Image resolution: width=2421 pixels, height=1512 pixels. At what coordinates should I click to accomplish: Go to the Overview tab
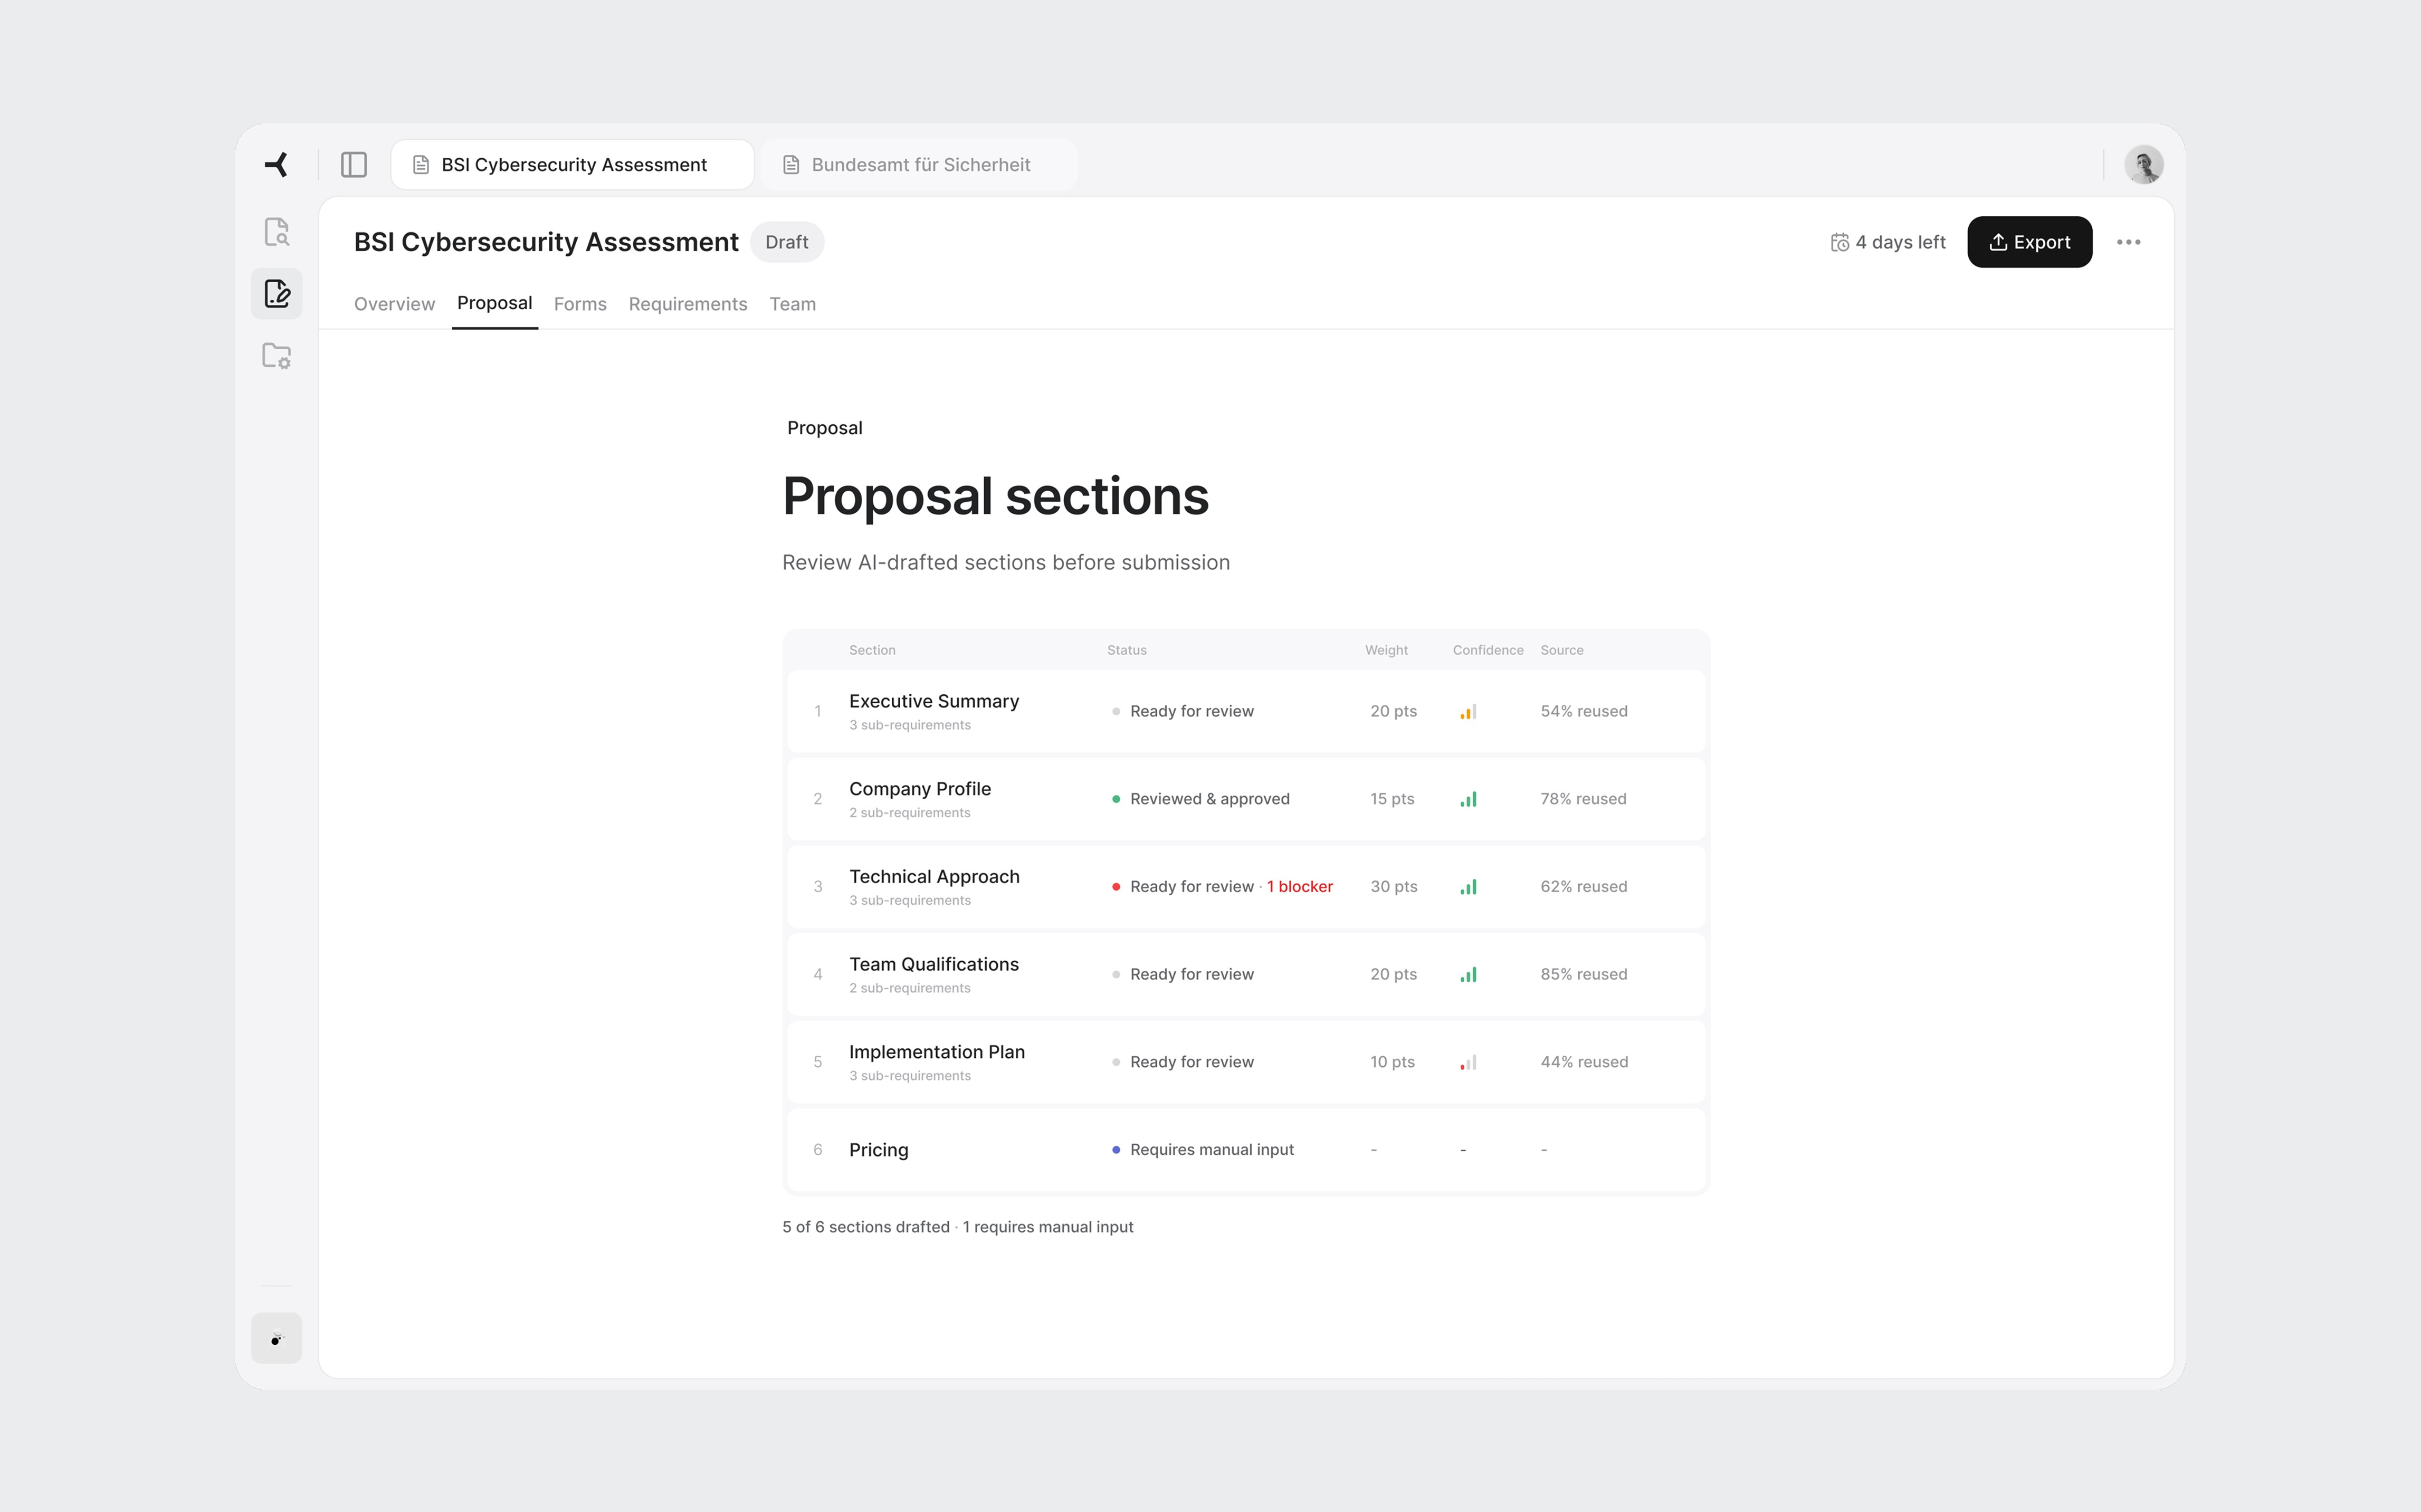coord(394,304)
